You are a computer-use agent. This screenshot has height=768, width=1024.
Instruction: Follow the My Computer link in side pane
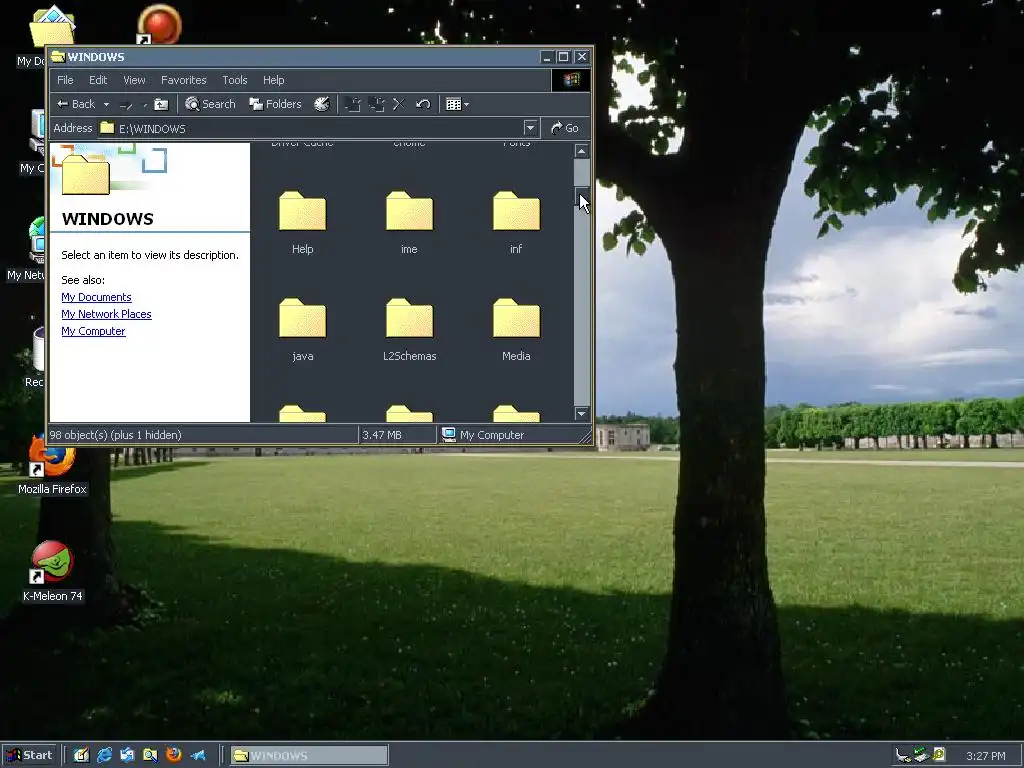click(93, 331)
